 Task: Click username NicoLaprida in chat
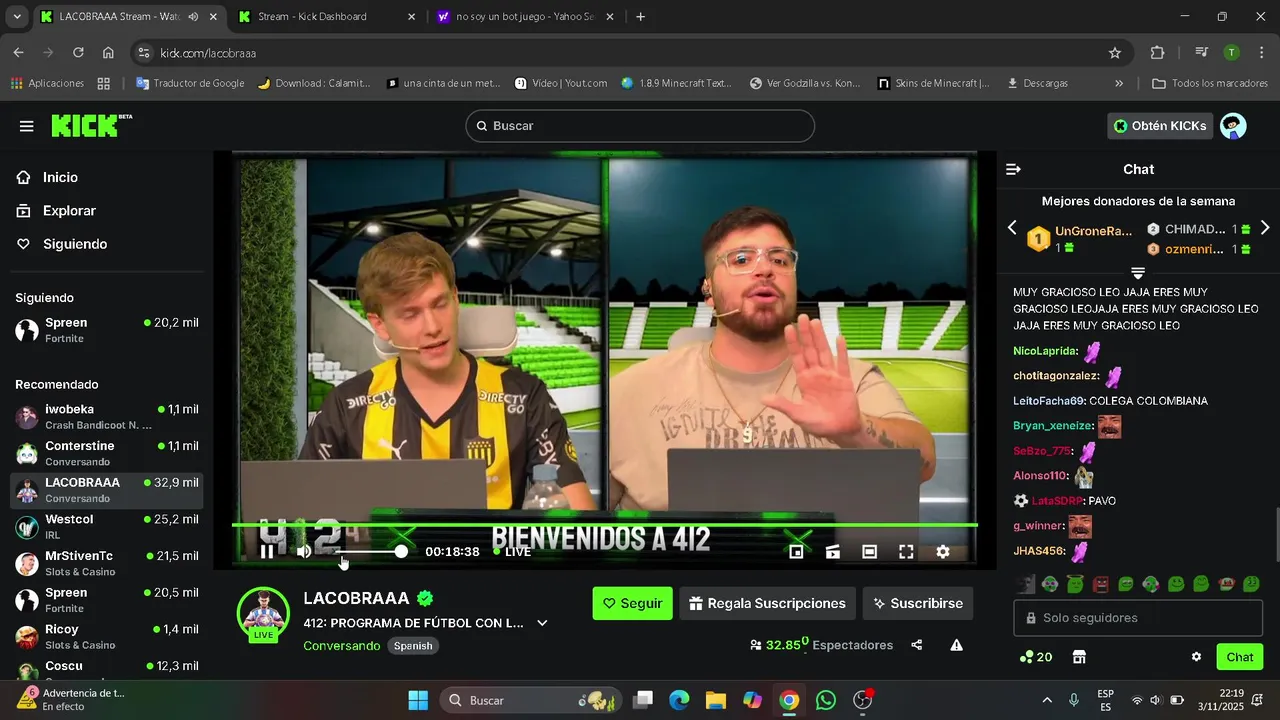1044,351
